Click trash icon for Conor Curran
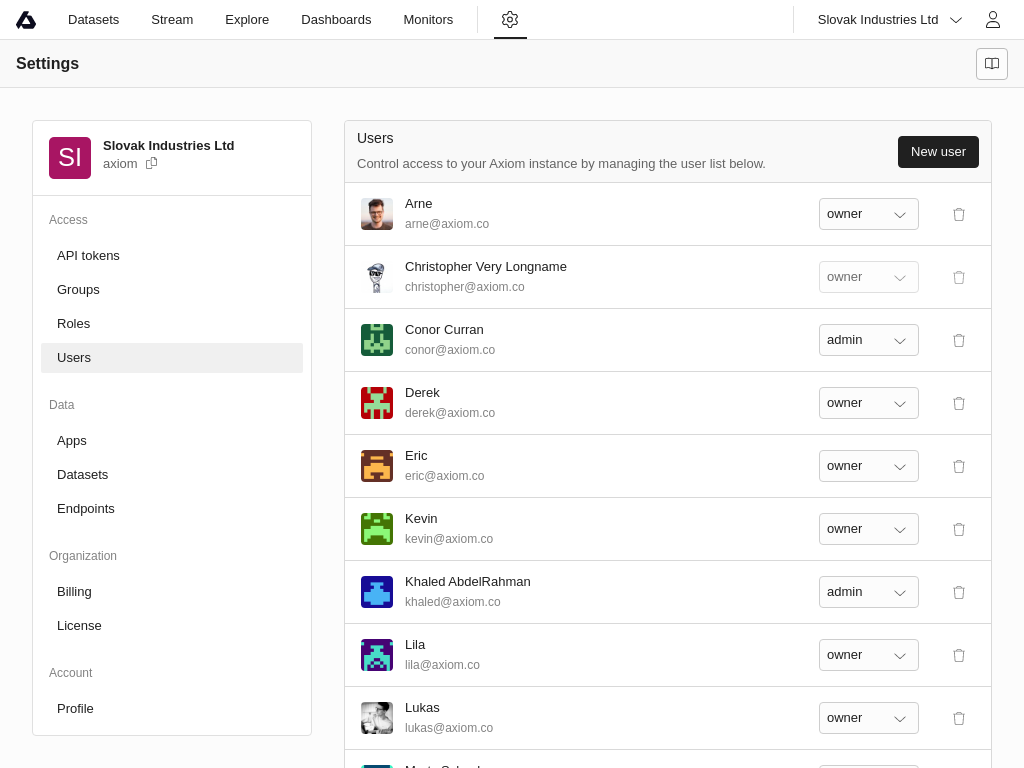Image resolution: width=1024 pixels, height=768 pixels. [958, 340]
